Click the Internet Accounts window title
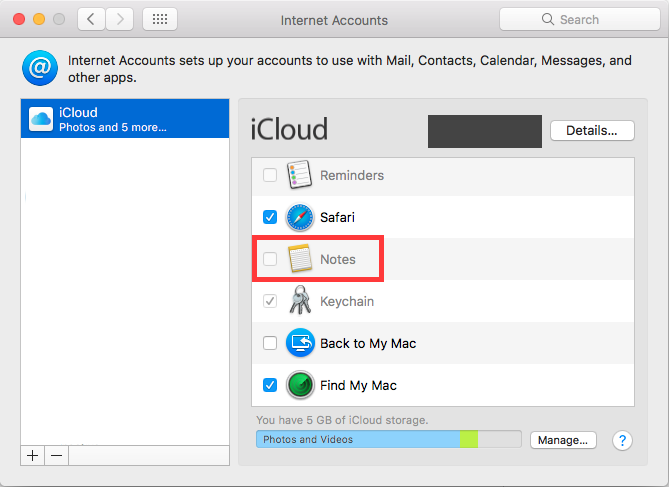669x487 pixels. 334,20
